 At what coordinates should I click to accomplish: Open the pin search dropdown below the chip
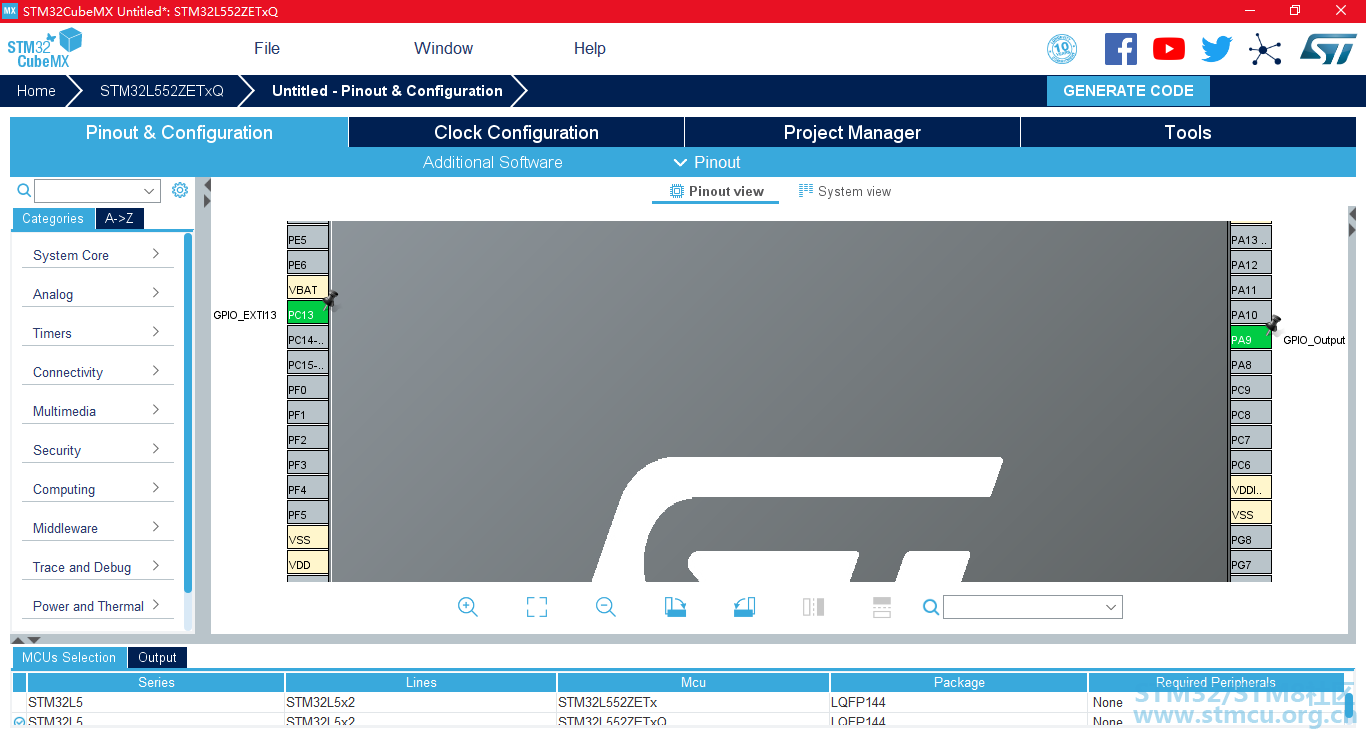(1111, 607)
